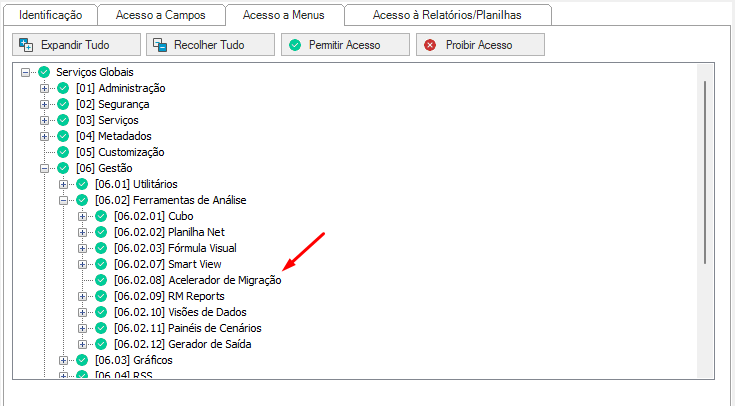Click green status icon of Visões de Dados

101,312
